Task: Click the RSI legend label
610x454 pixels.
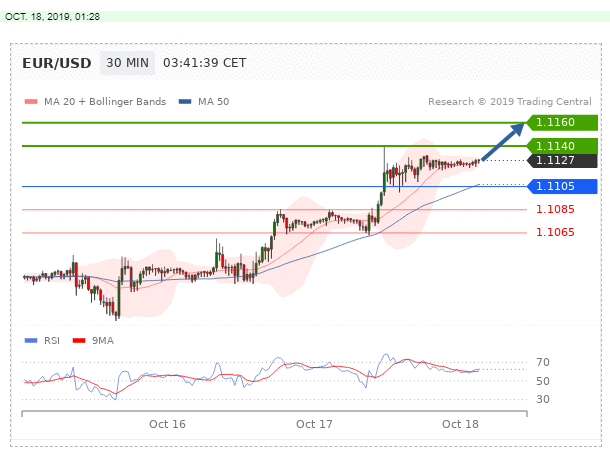Action: [52, 341]
